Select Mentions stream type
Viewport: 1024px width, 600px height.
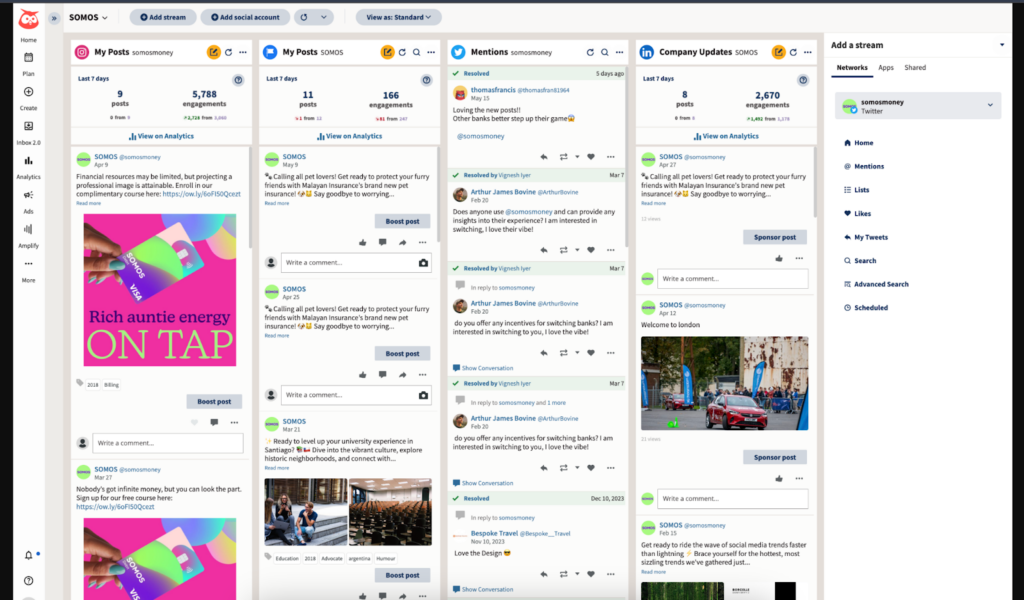point(864,166)
